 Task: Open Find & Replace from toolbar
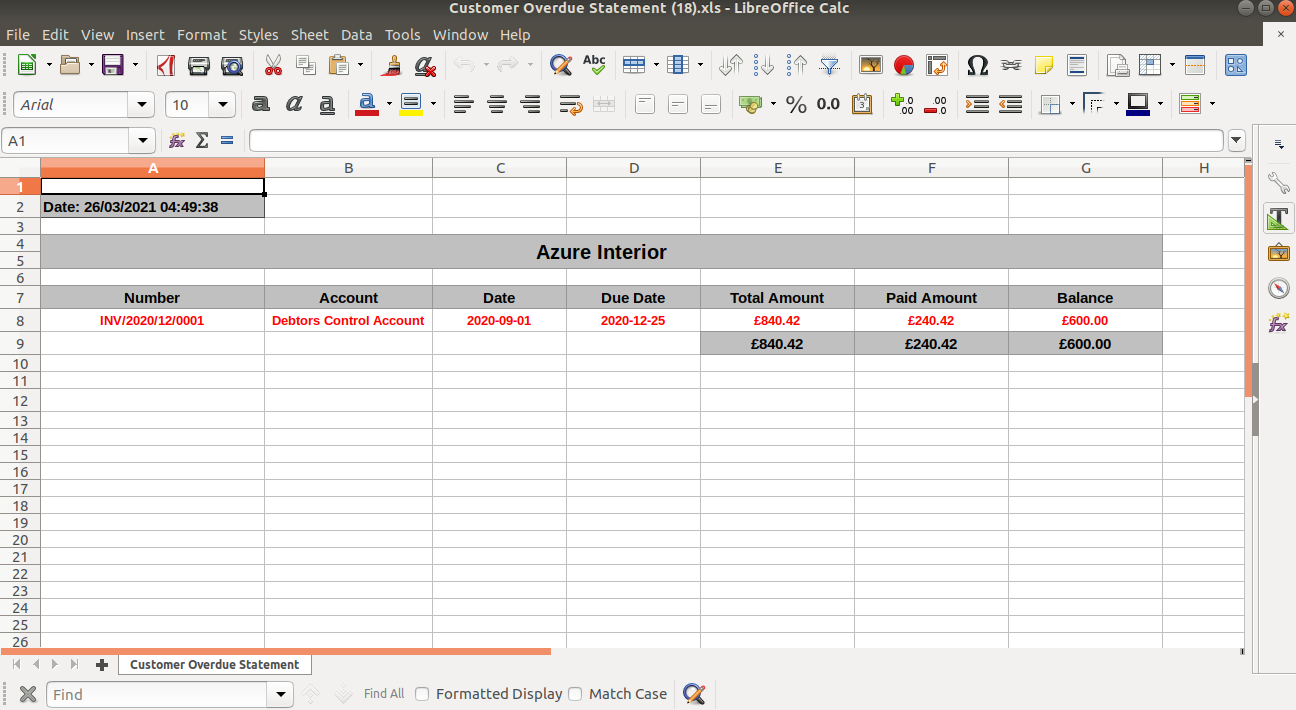coord(561,66)
